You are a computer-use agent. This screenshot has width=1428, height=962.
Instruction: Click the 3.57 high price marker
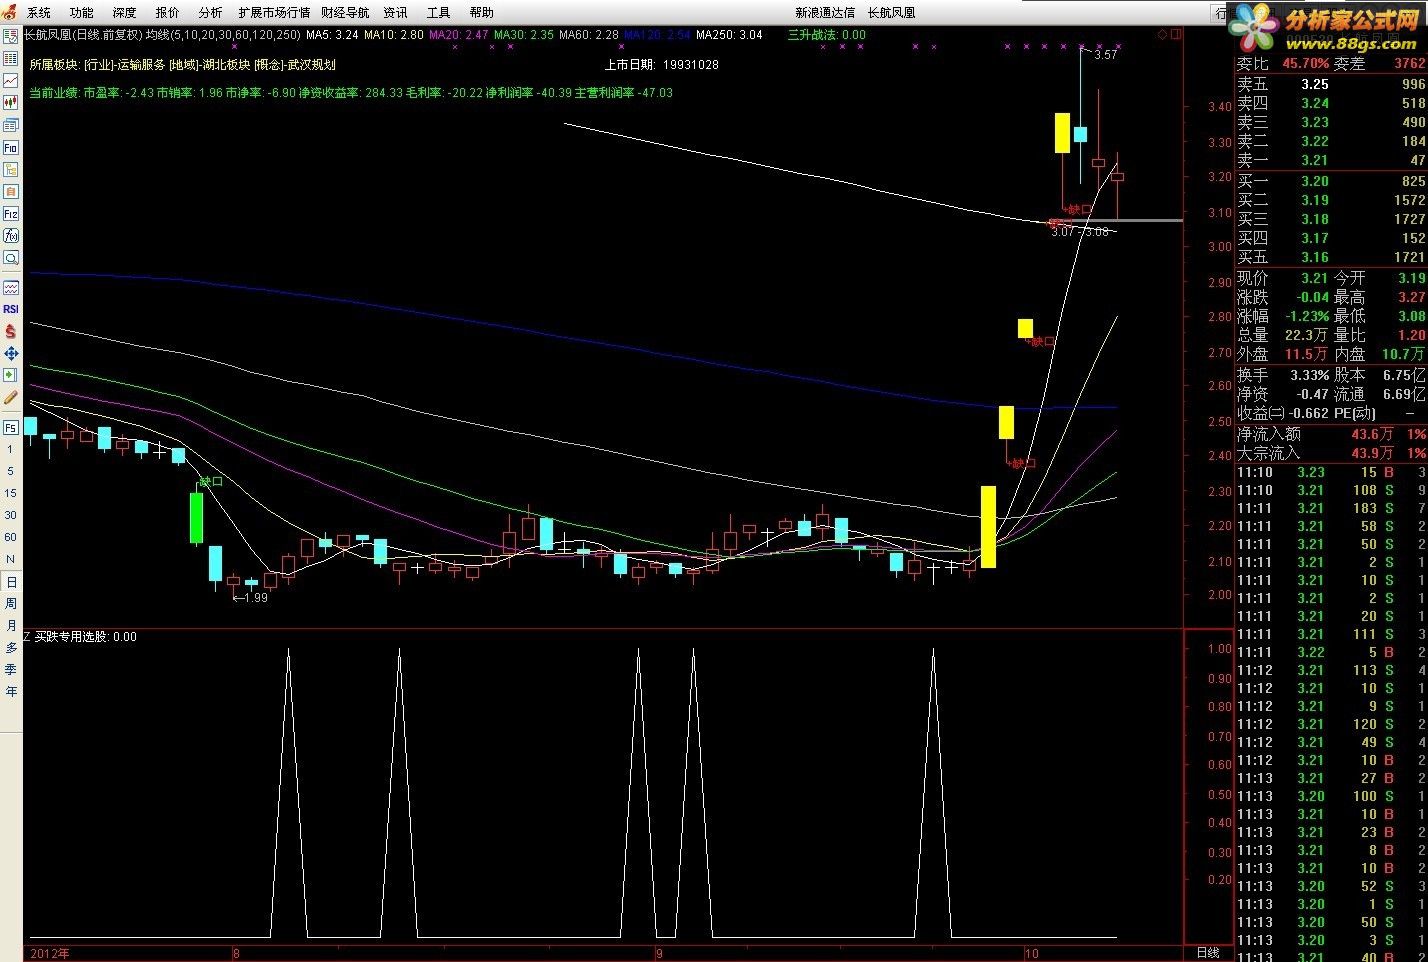tap(1106, 55)
